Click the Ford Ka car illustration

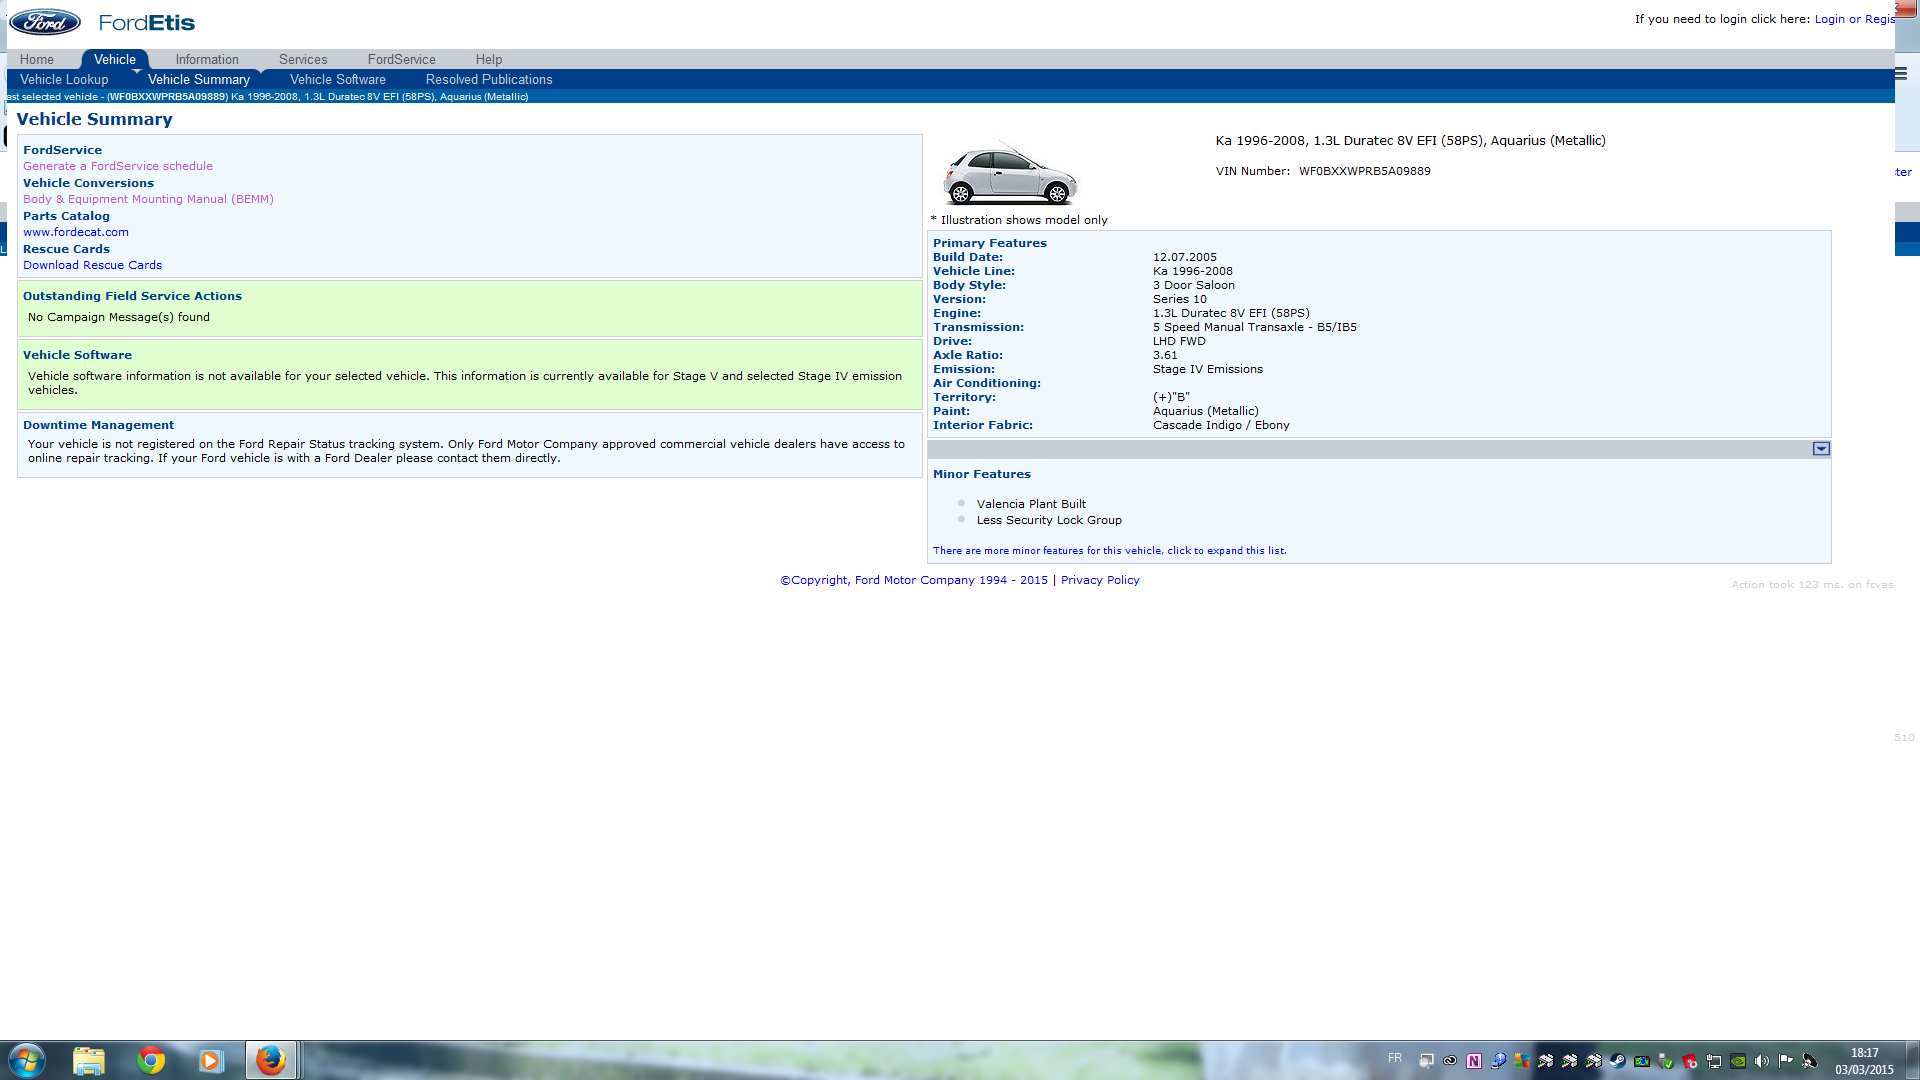tap(1010, 174)
